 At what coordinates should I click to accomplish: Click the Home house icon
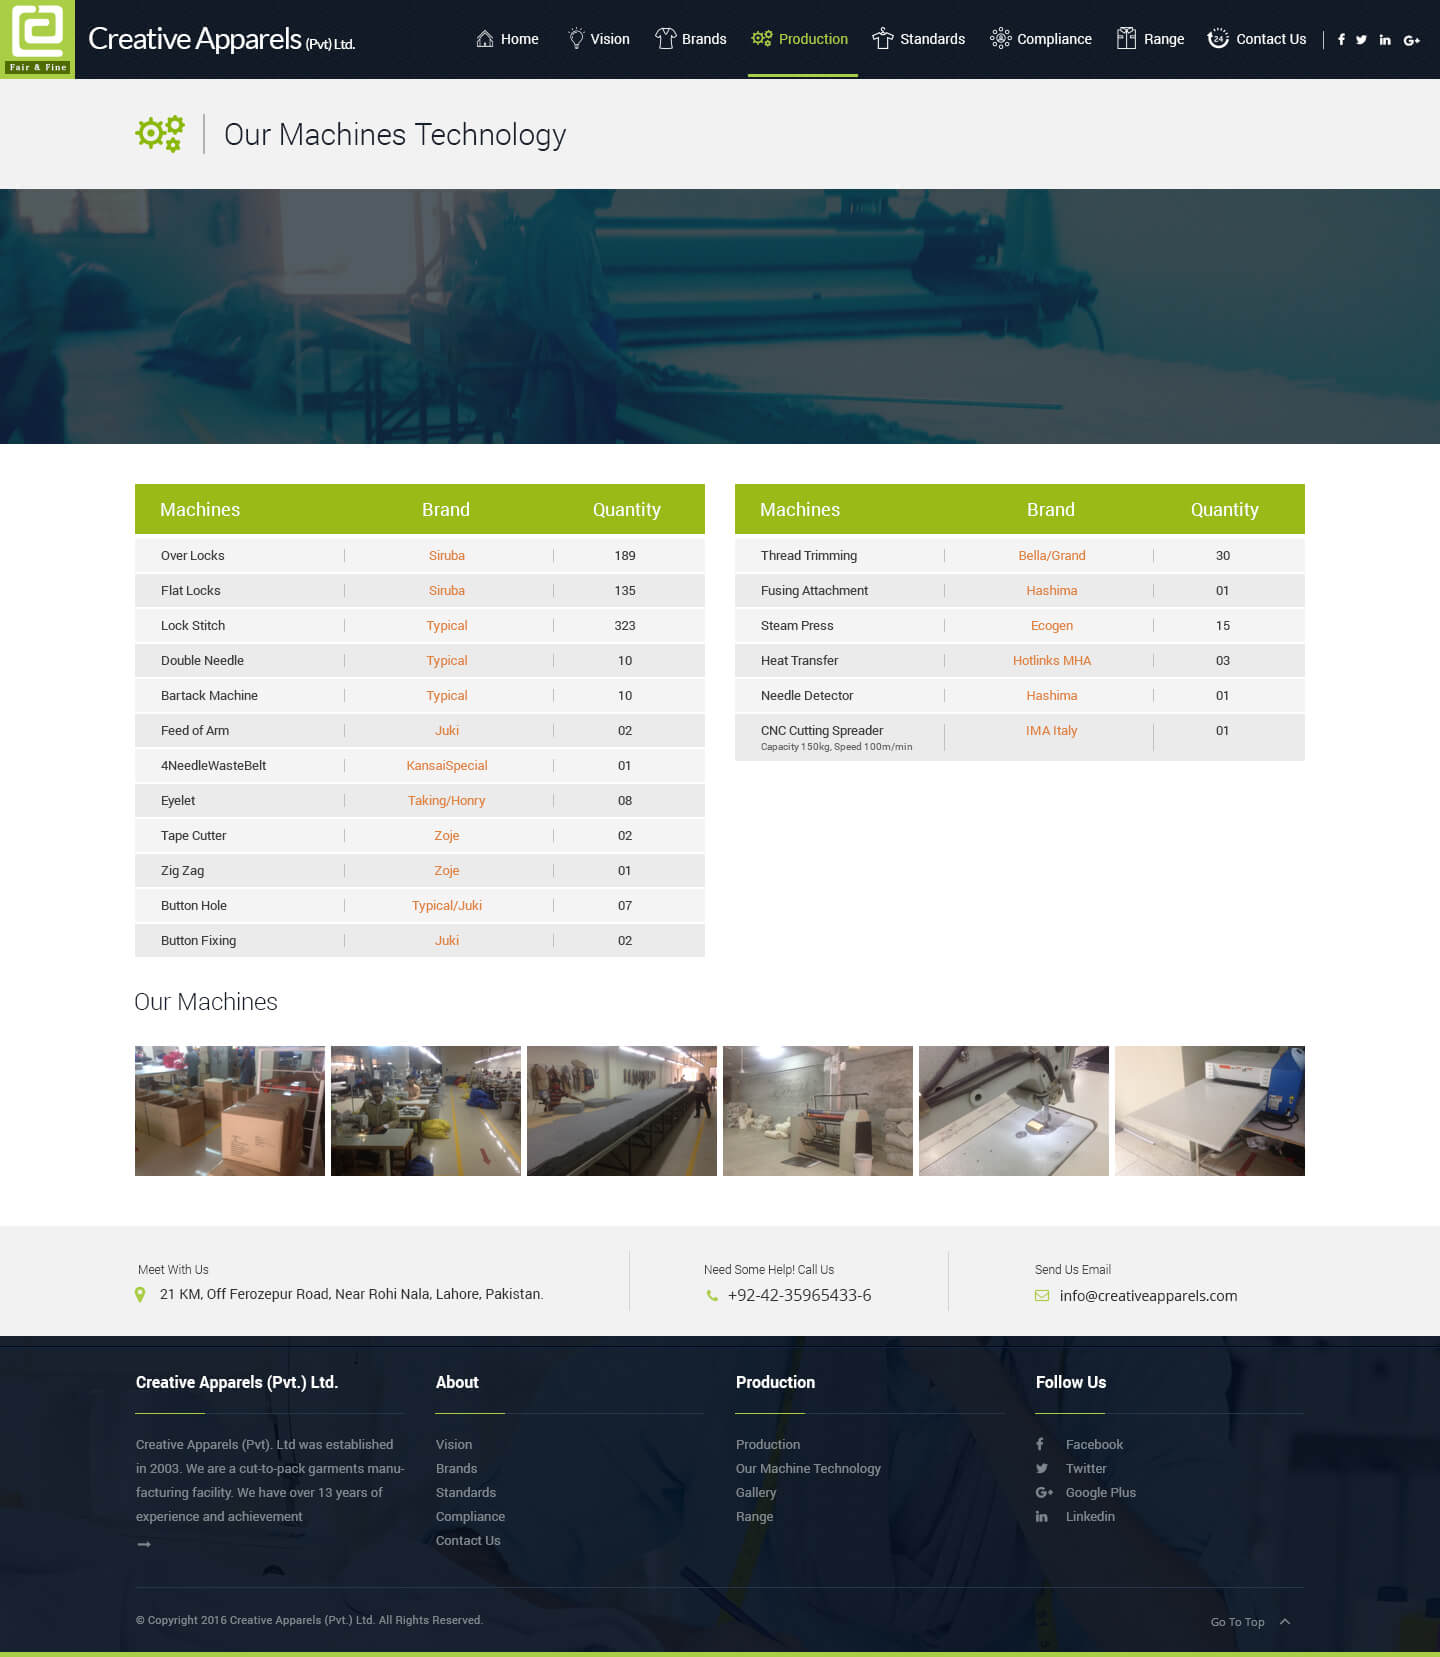pos(485,39)
